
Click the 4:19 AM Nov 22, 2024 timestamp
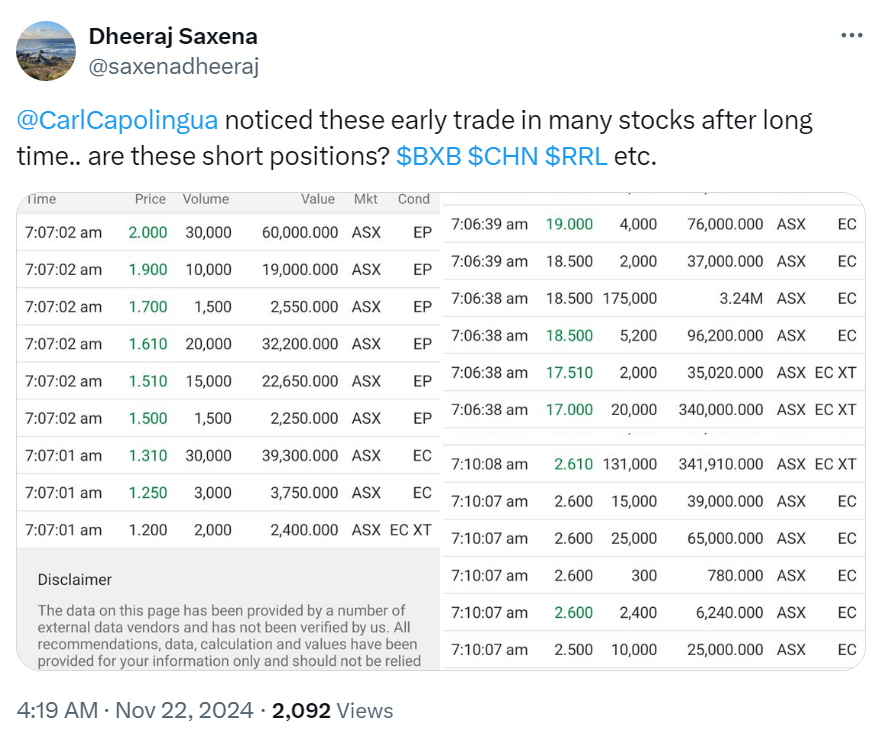(133, 711)
